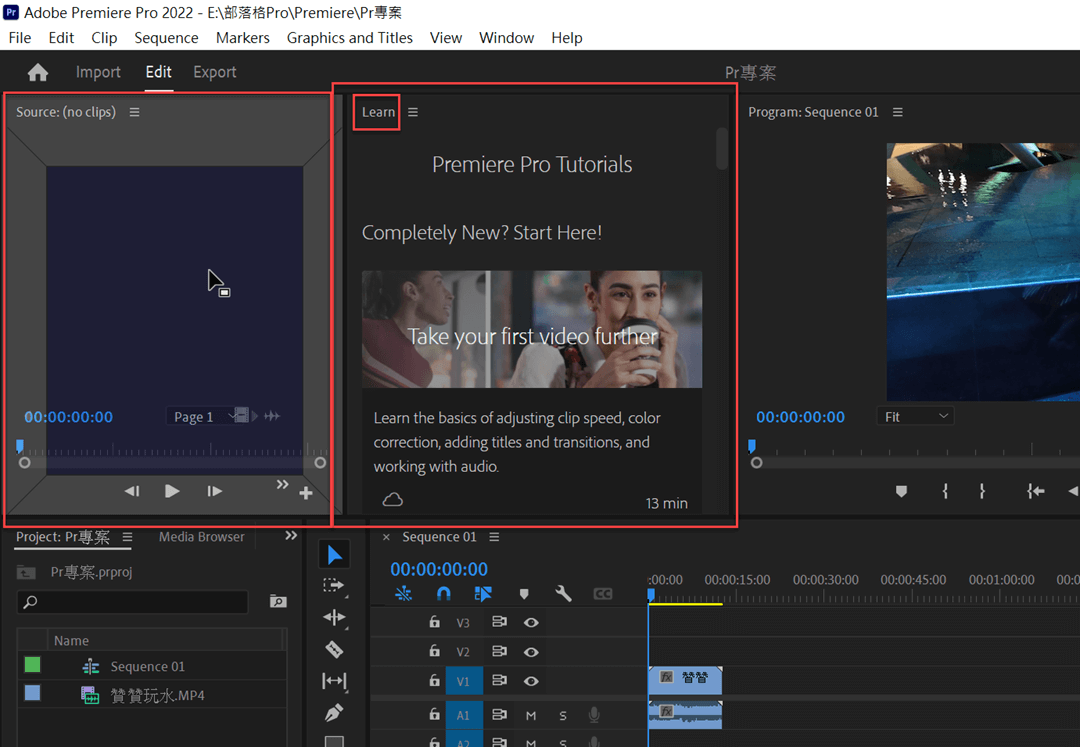Toggle V2 track output eye
This screenshot has width=1080, height=747.
(531, 652)
